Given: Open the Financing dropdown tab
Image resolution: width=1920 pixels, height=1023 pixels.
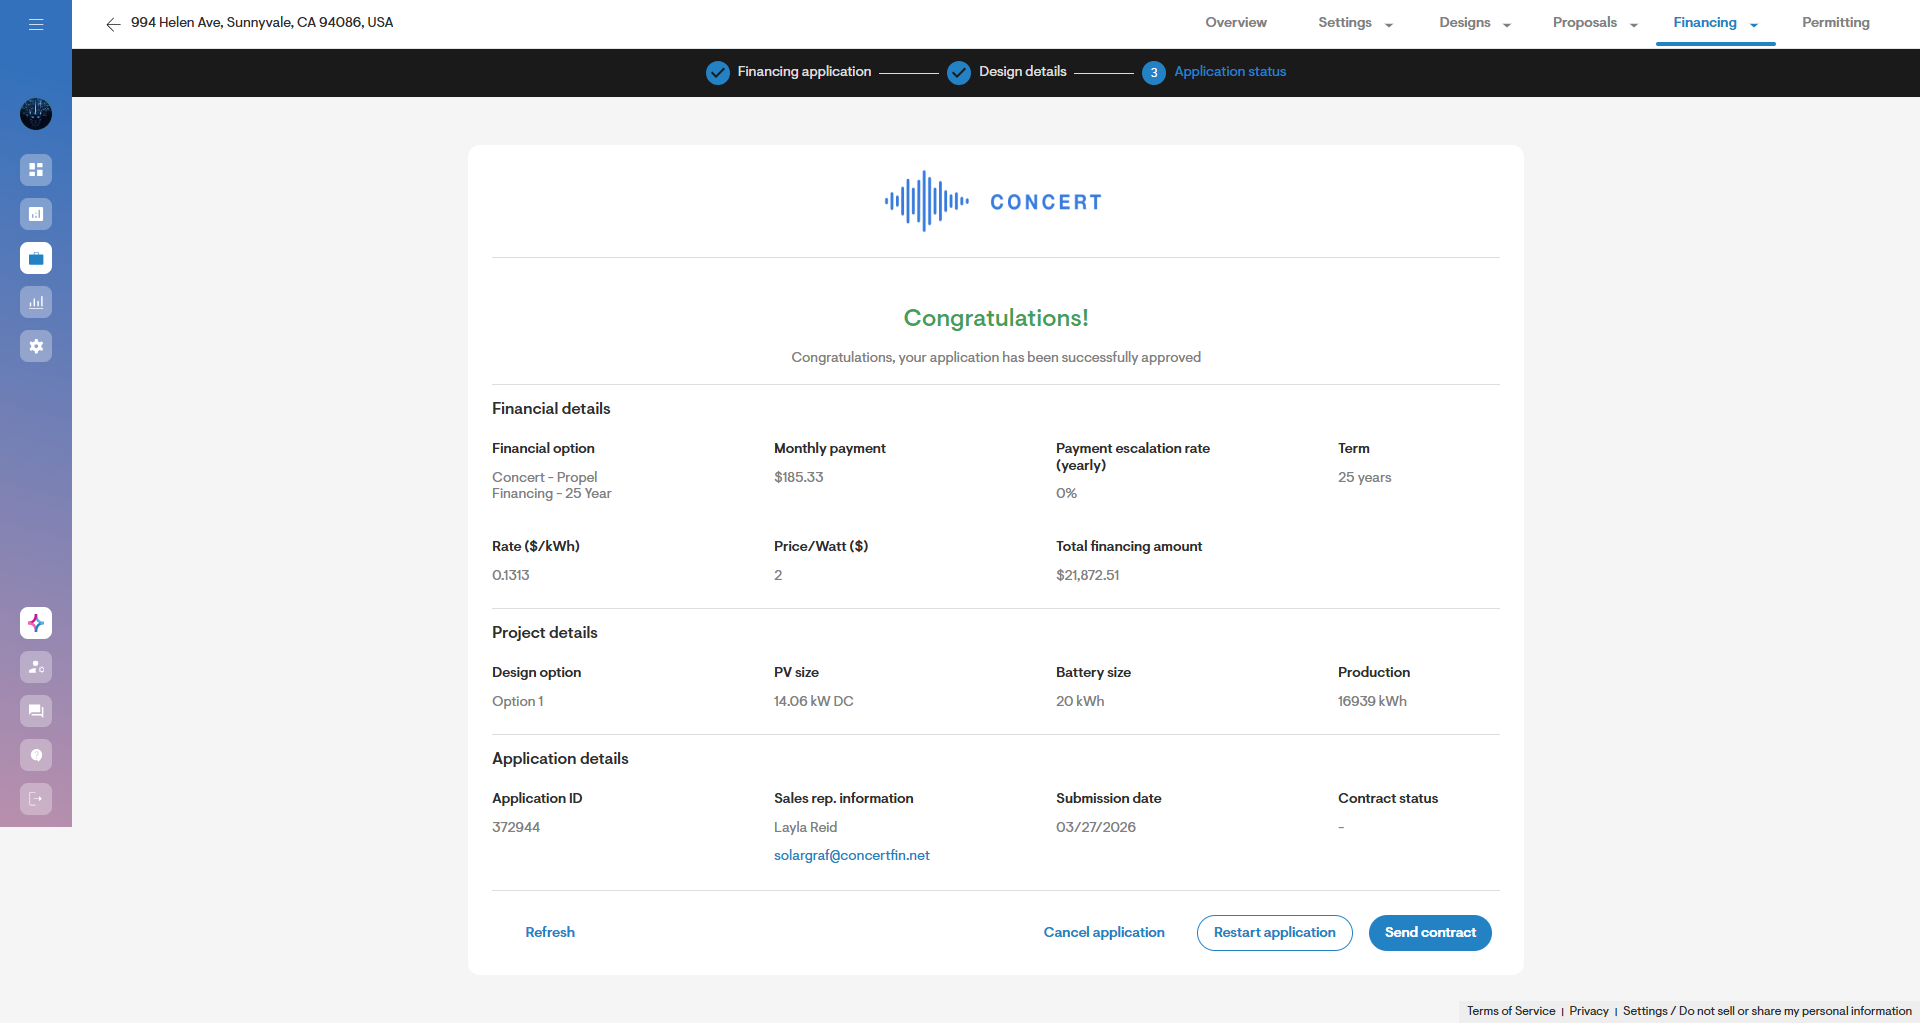Looking at the screenshot, I should [x=1715, y=23].
